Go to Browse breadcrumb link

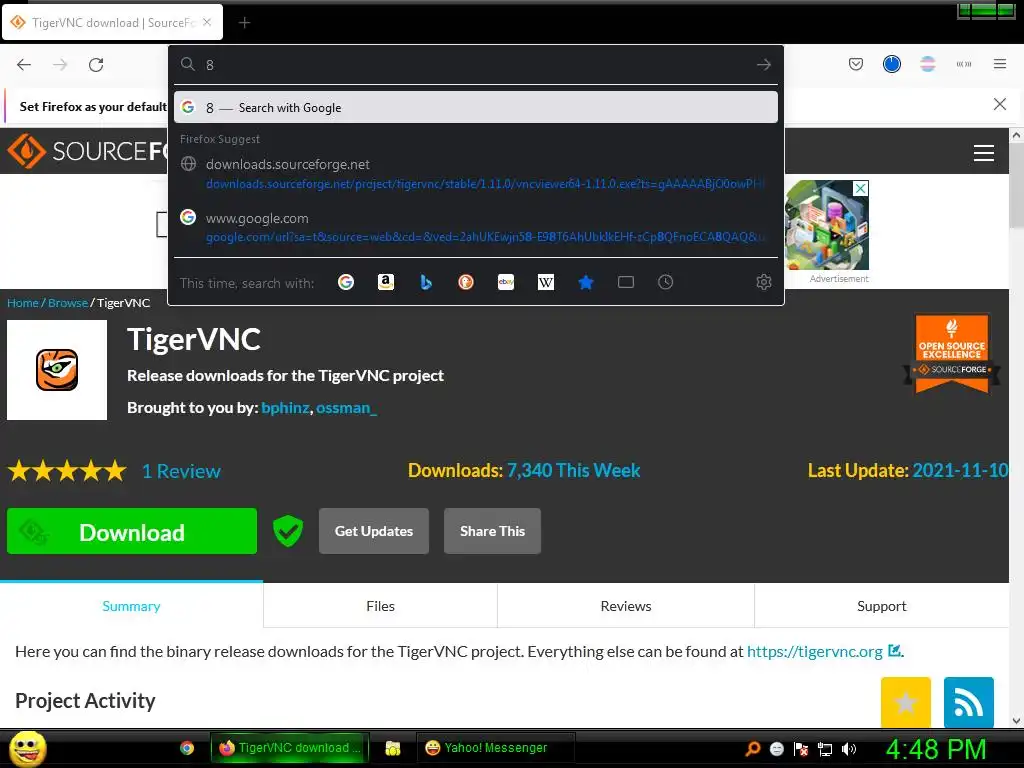68,303
